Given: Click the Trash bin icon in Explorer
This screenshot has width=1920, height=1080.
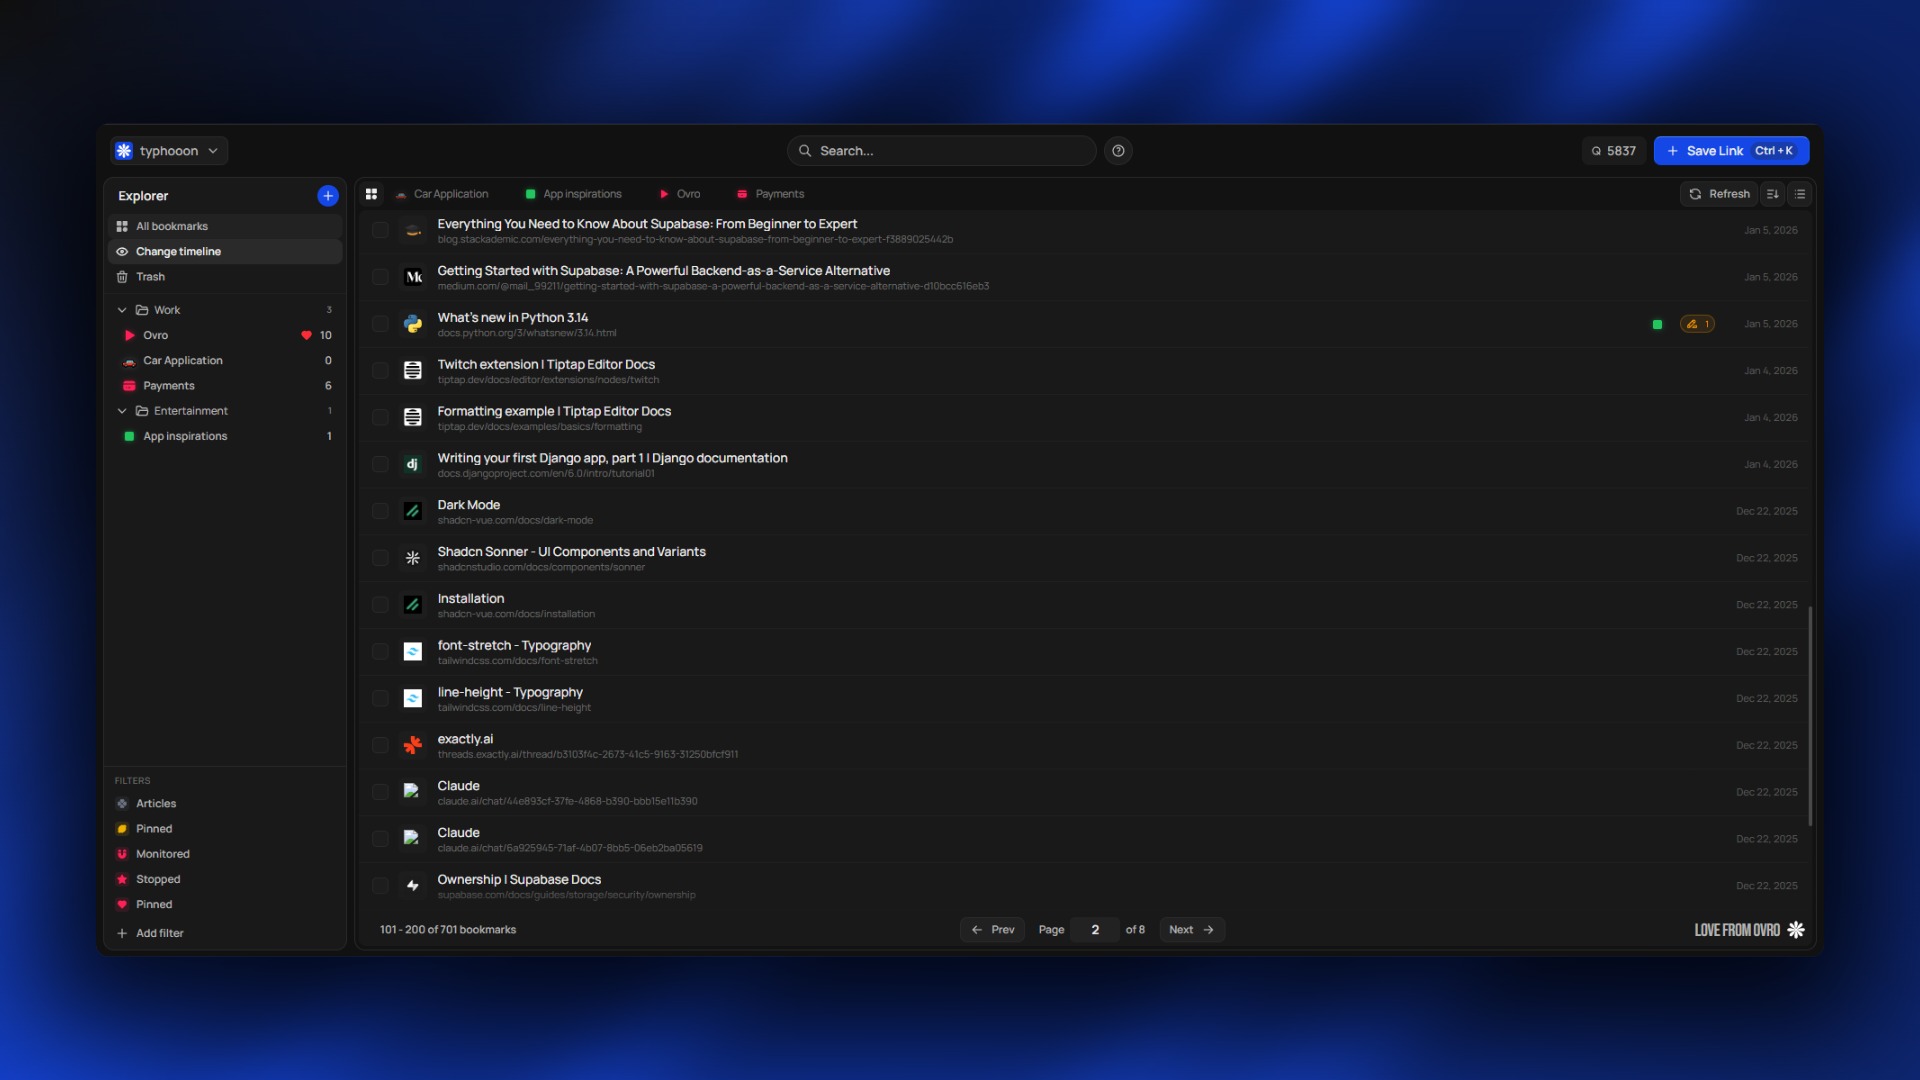Looking at the screenshot, I should pyautogui.click(x=122, y=277).
